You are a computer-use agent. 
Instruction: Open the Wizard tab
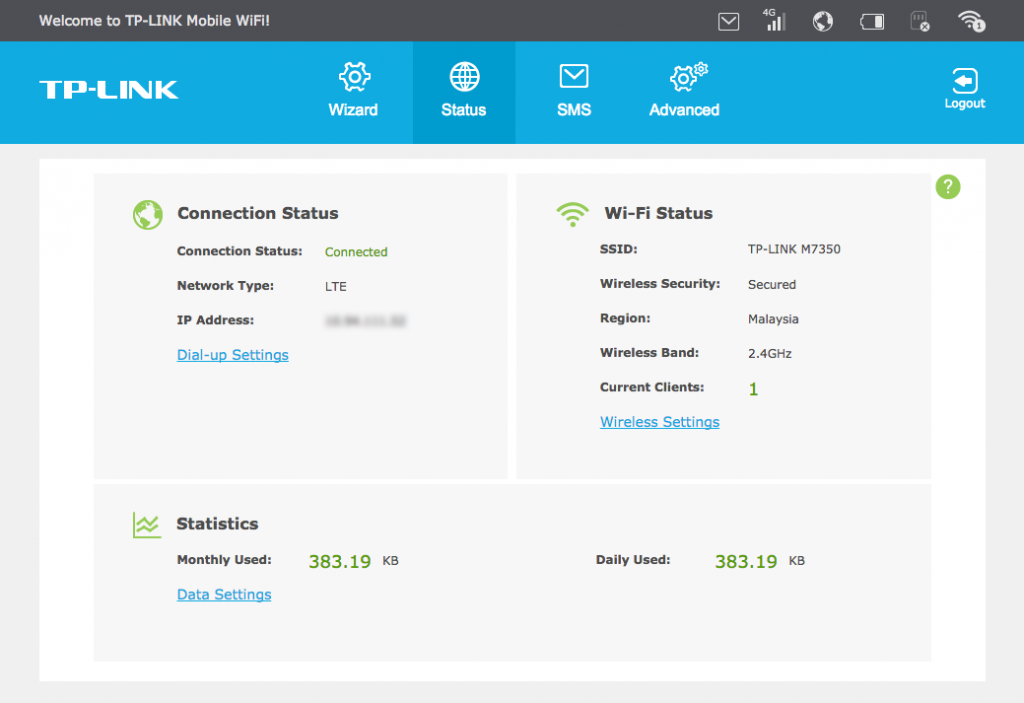click(353, 92)
